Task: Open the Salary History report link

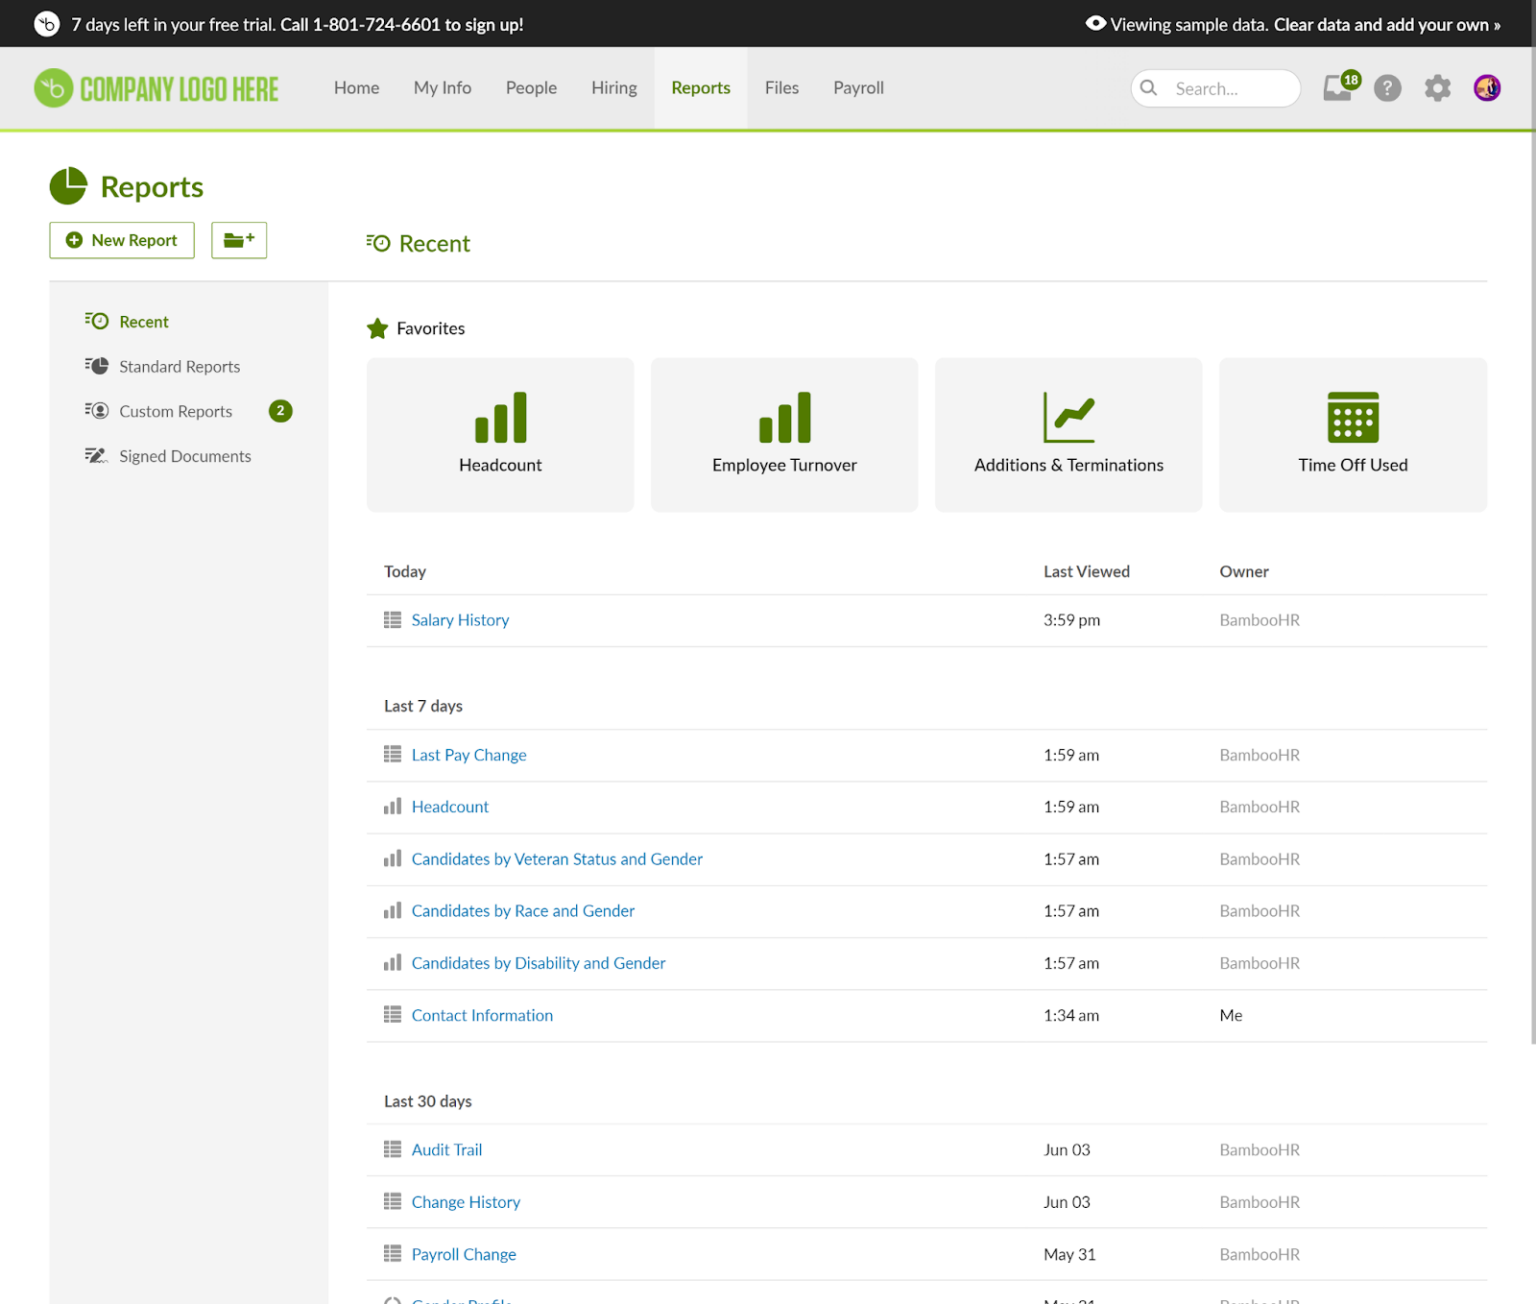Action: click(x=460, y=620)
